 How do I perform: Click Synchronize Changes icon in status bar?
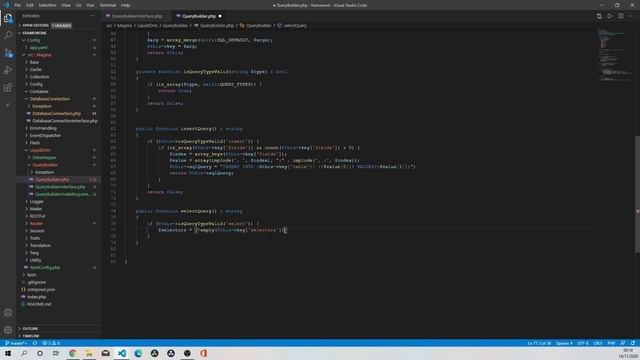(x=35, y=343)
